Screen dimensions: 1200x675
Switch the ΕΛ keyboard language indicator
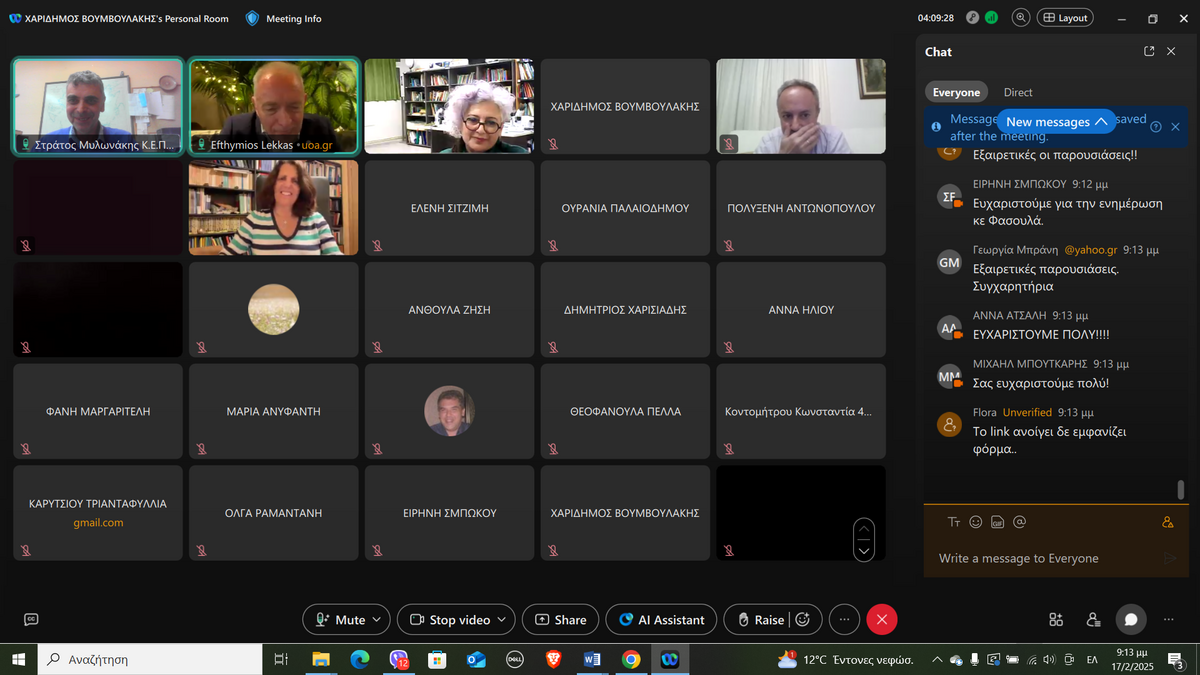coord(1093,659)
